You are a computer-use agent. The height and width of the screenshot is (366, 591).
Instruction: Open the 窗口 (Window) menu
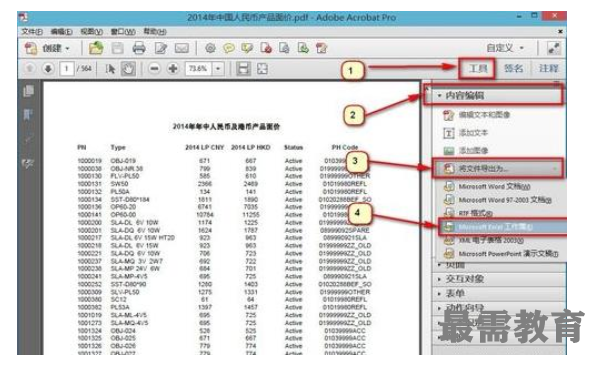point(123,32)
